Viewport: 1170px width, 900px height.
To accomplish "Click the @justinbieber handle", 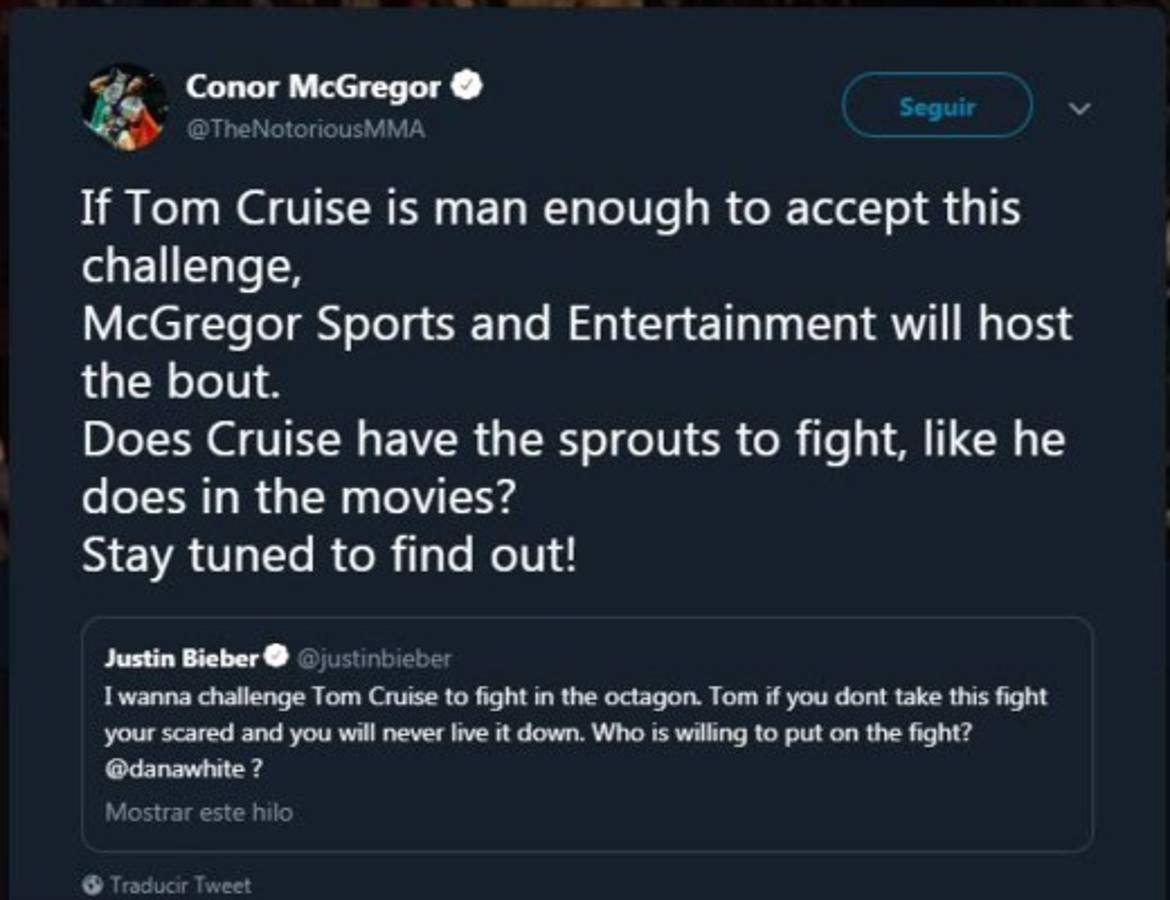I will click(375, 658).
